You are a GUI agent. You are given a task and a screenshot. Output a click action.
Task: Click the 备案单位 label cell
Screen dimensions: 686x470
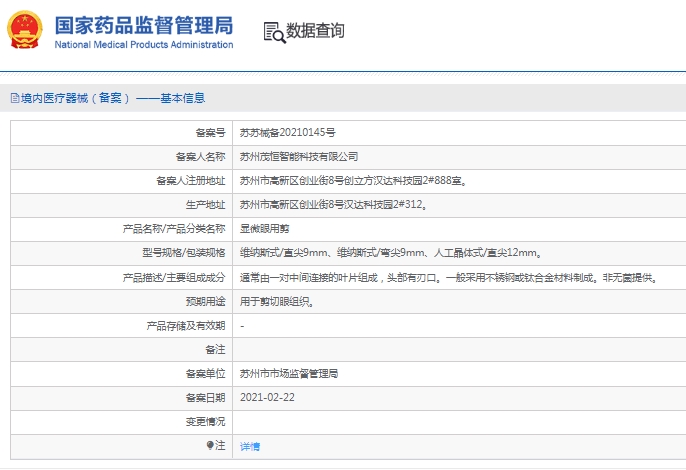pos(122,374)
